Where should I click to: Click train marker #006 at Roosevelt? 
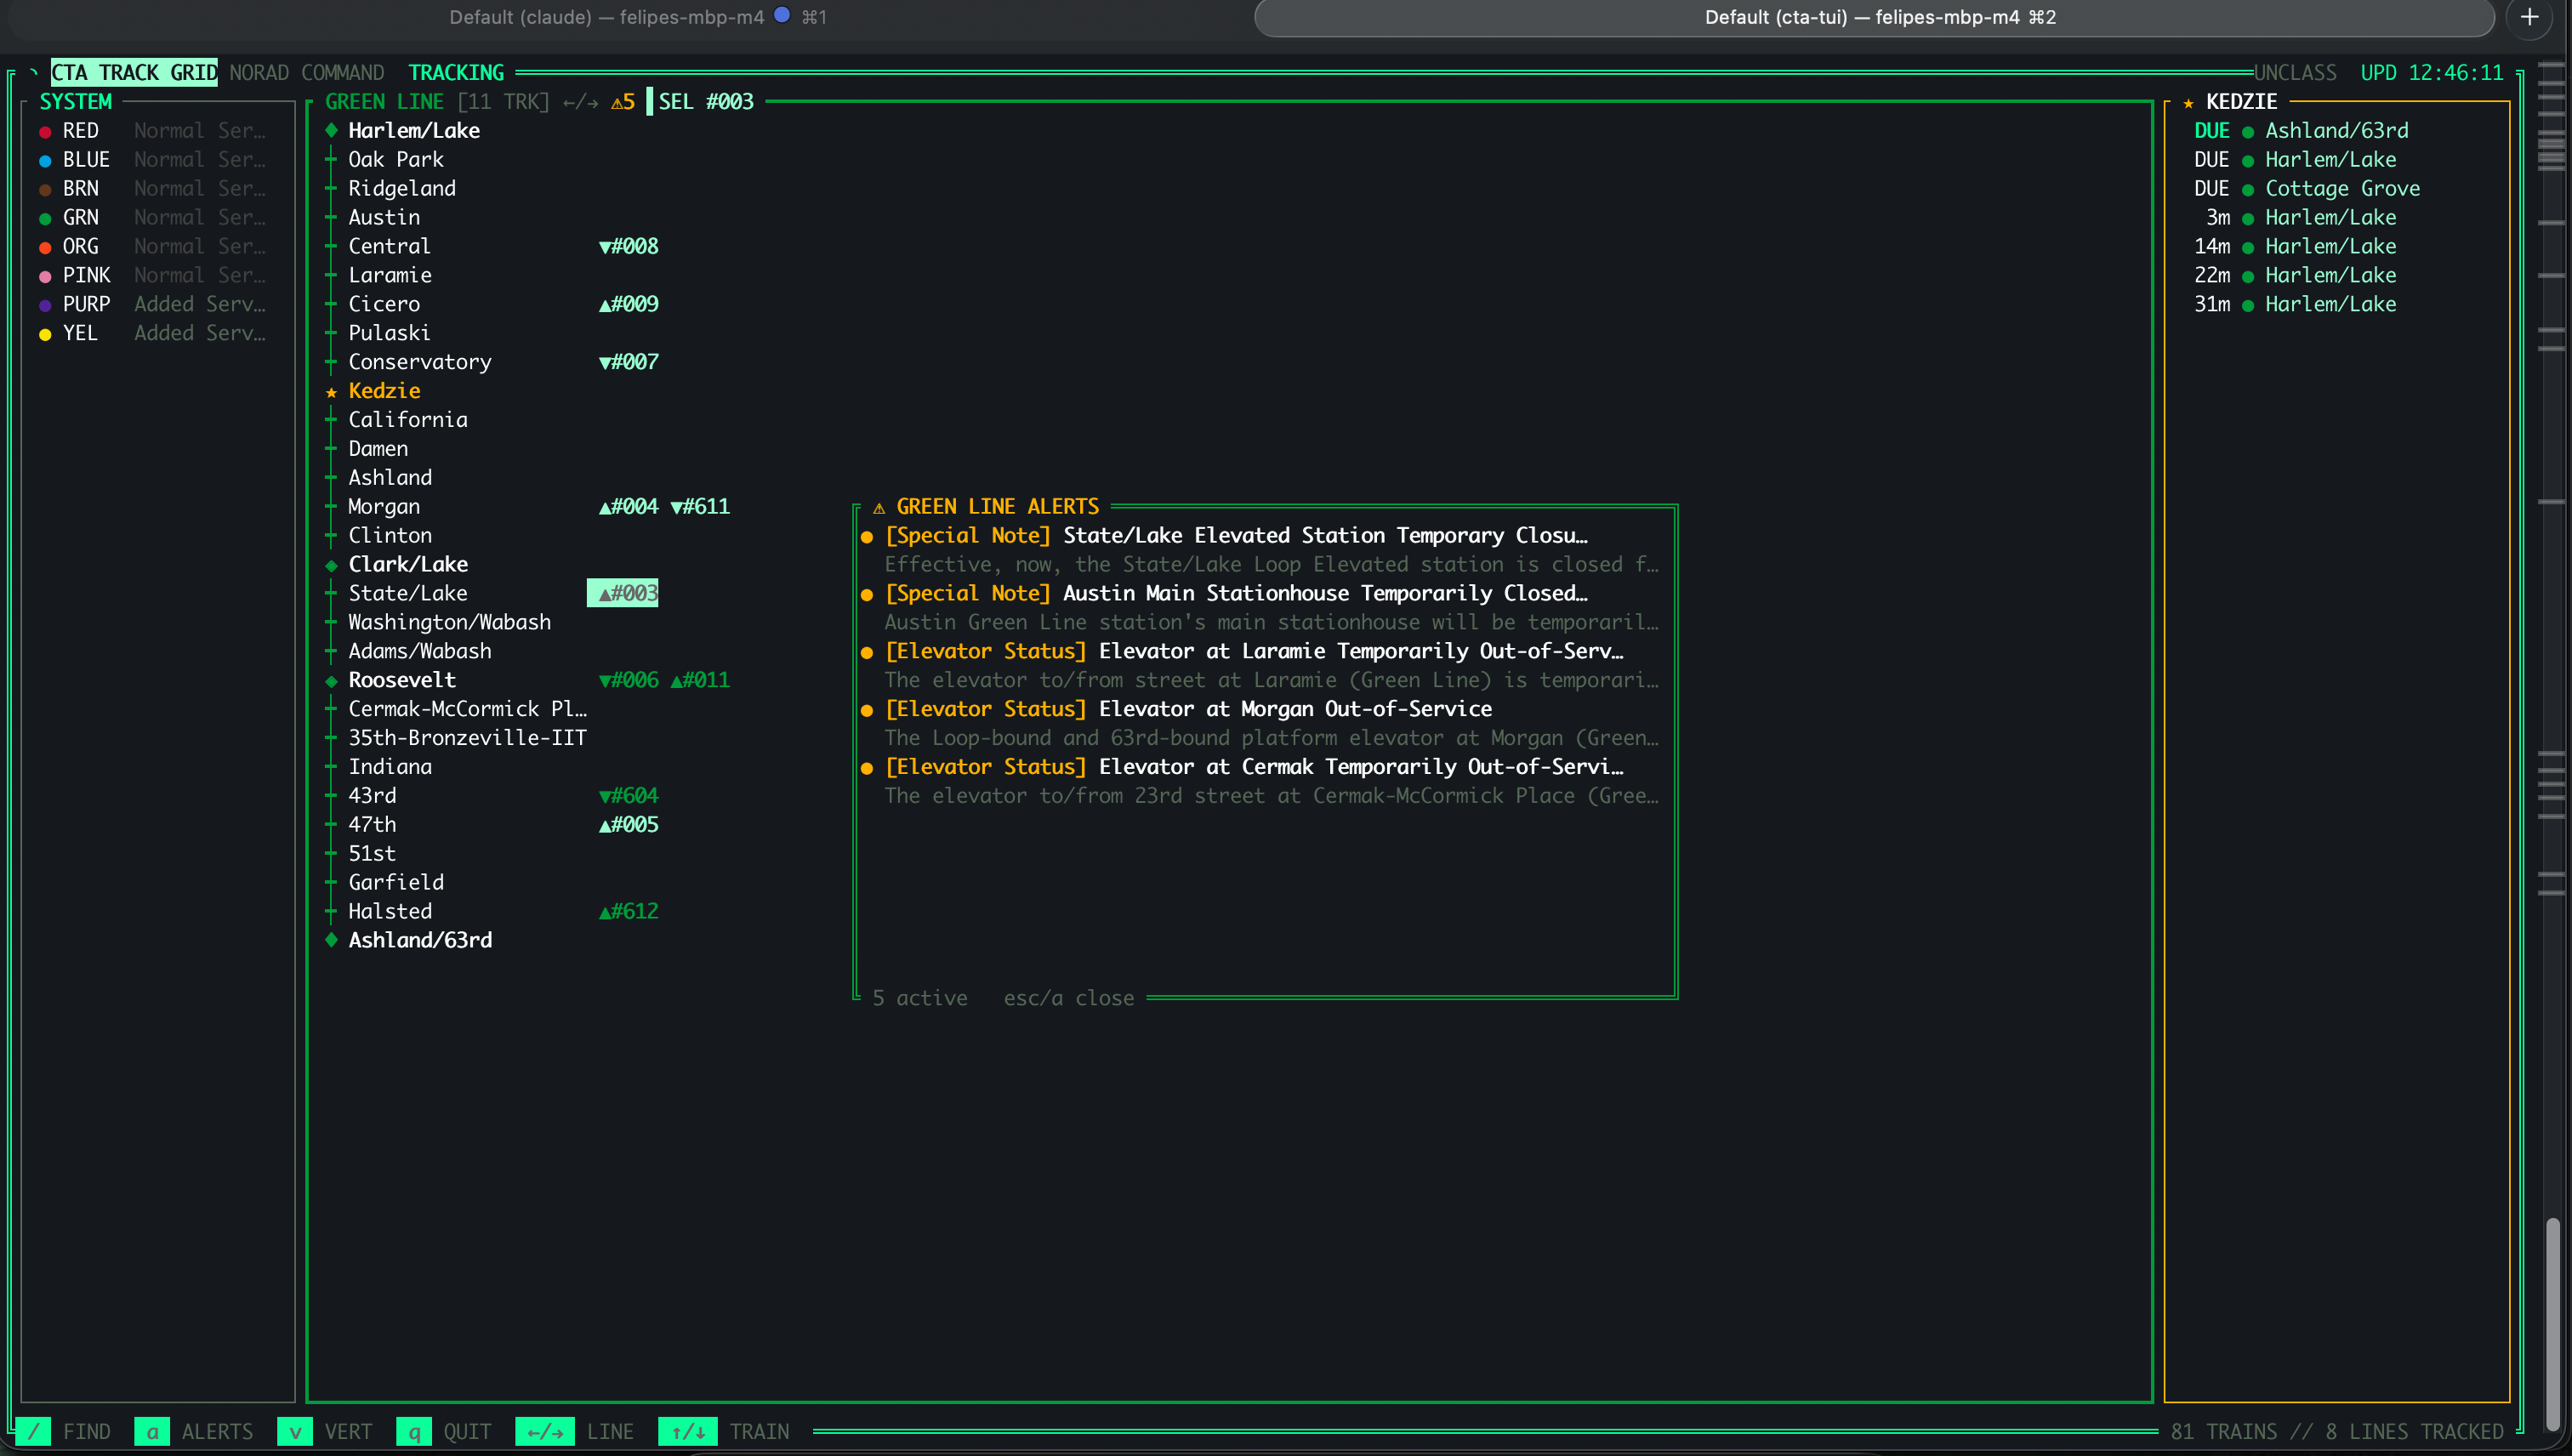pyautogui.click(x=629, y=680)
